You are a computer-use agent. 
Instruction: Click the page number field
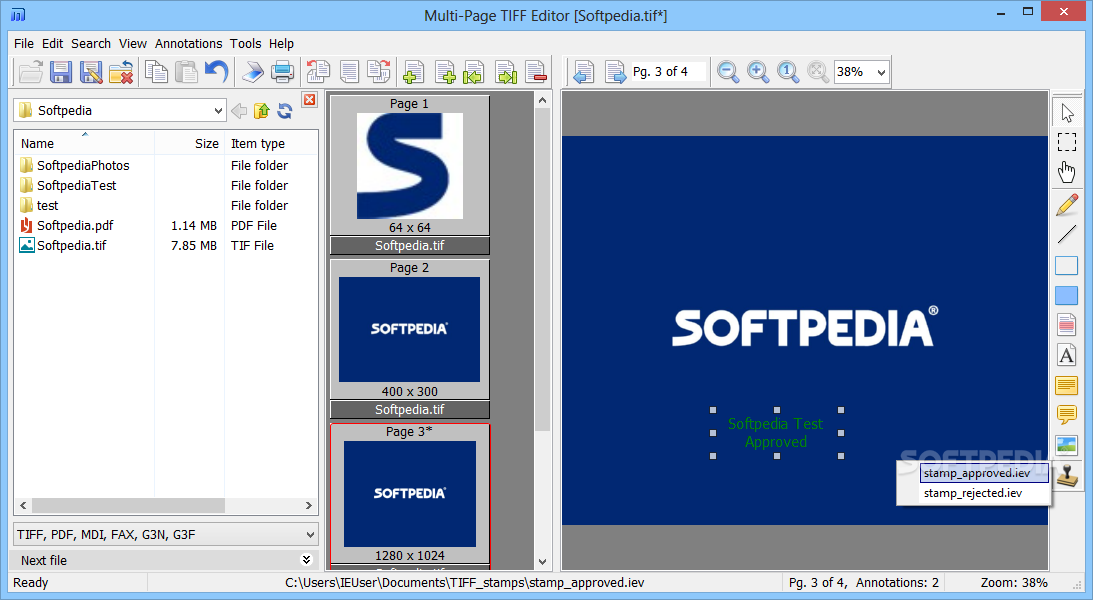tap(668, 72)
